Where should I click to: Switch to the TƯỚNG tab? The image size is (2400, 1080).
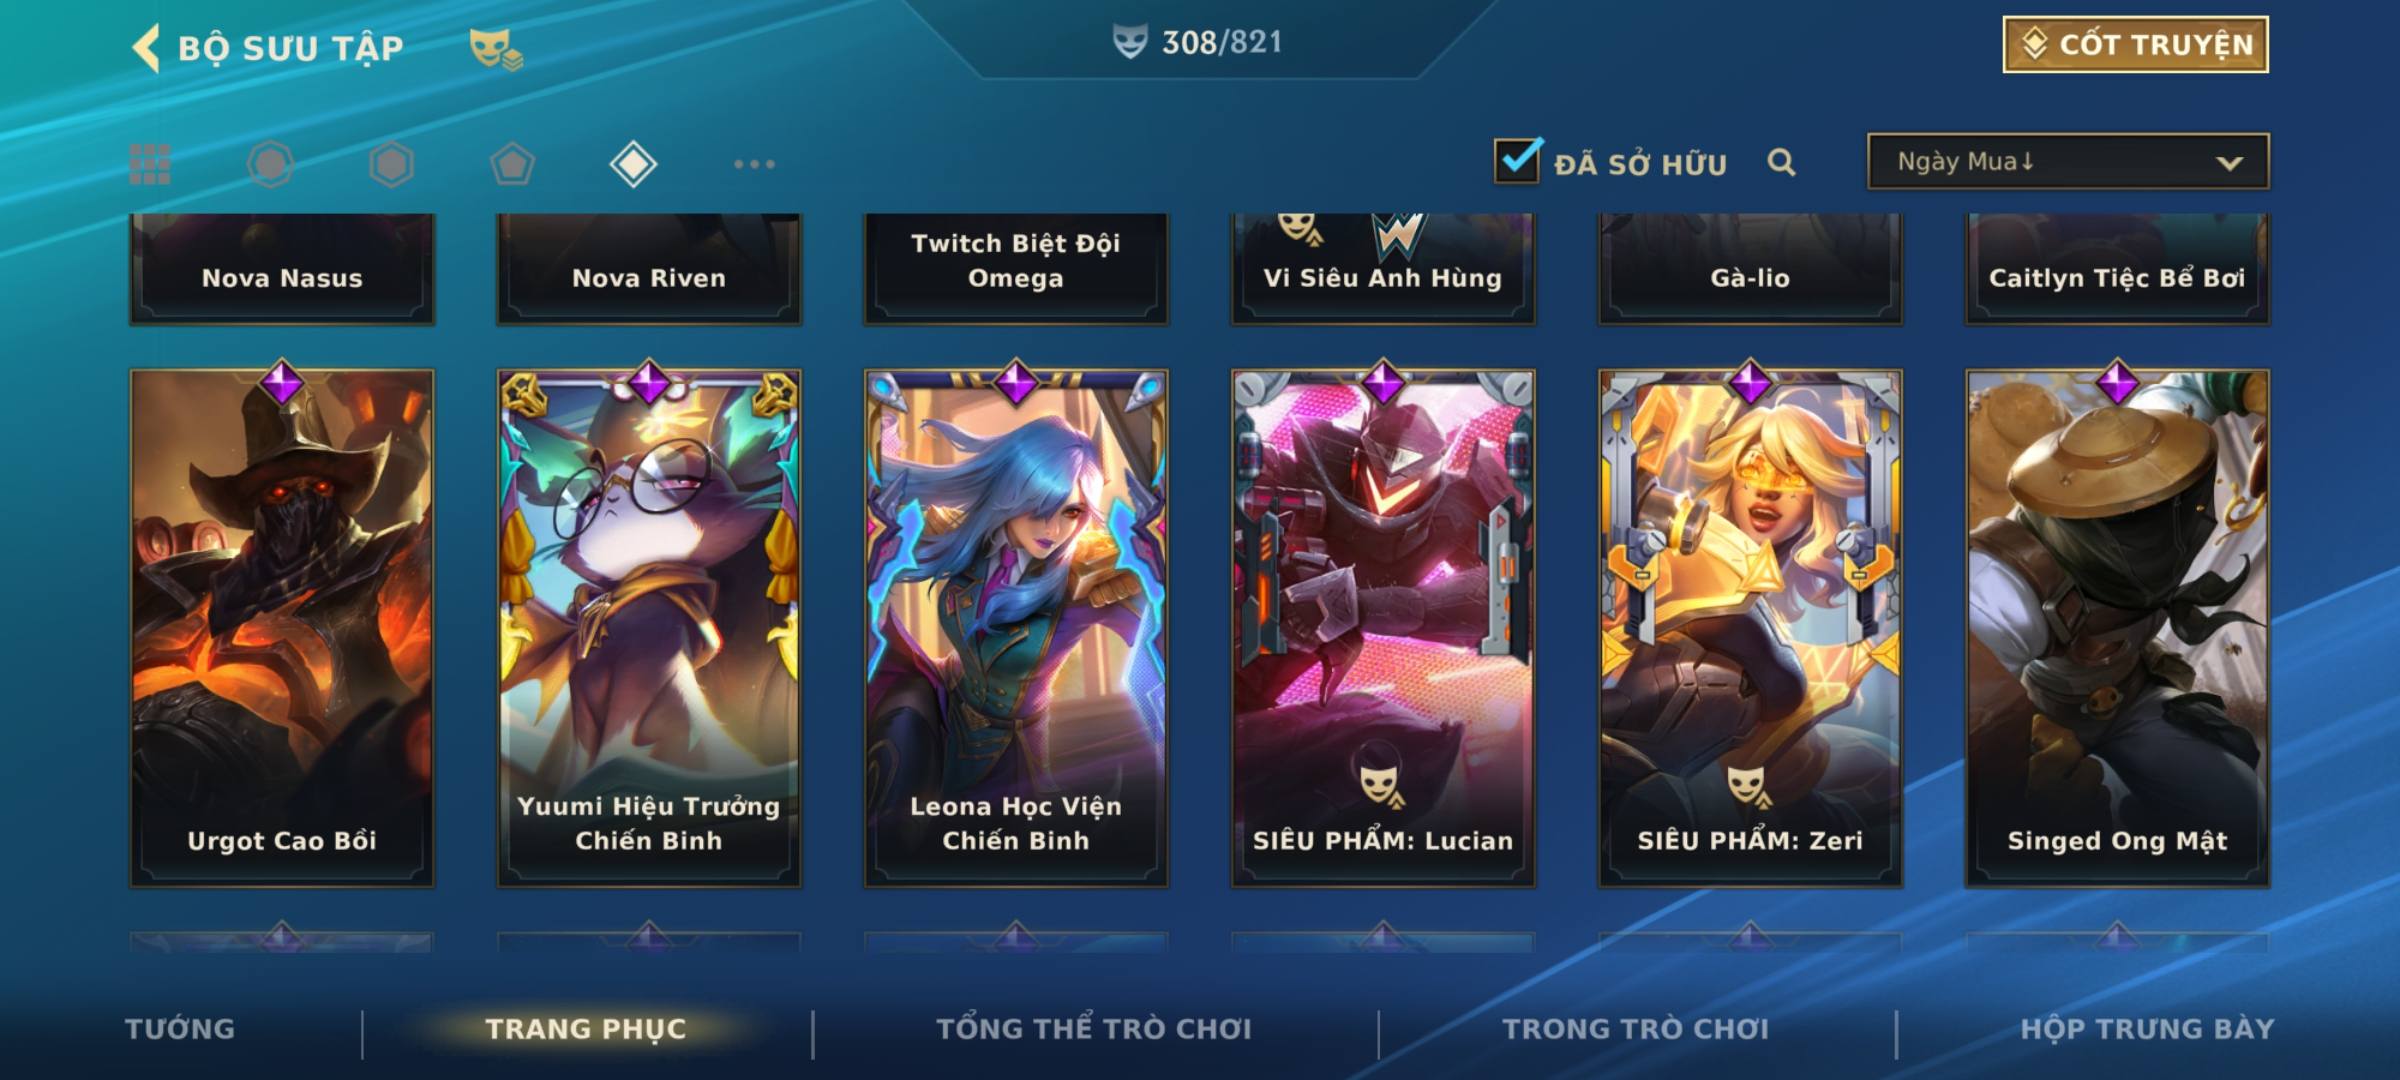coord(180,1029)
